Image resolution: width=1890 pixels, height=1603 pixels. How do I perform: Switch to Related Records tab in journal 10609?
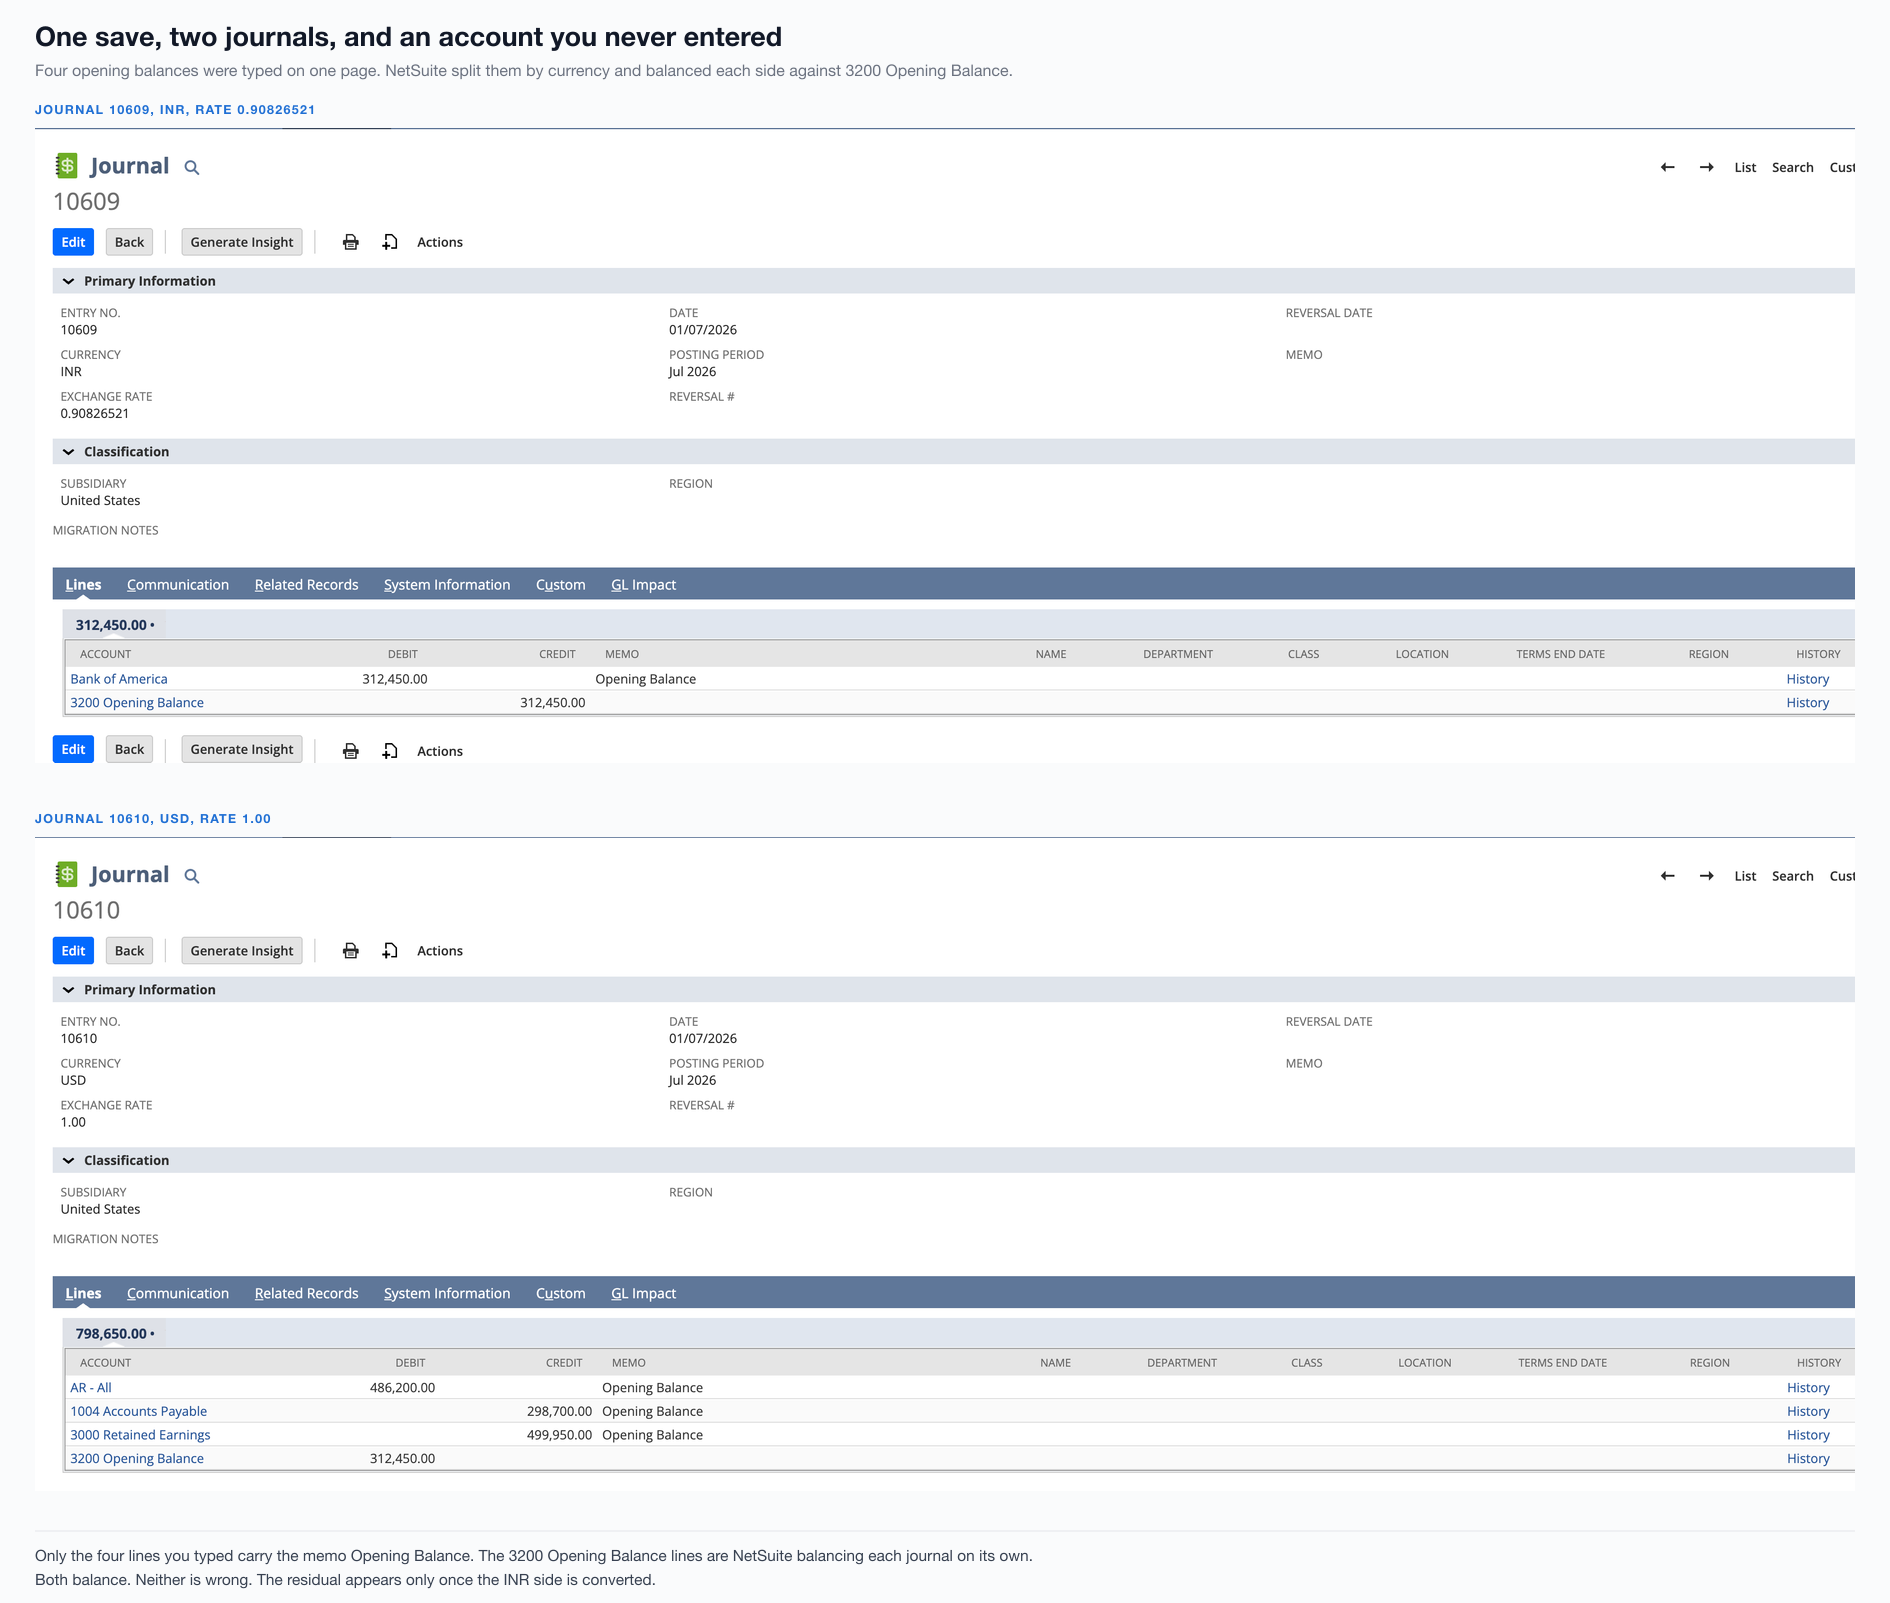306,585
